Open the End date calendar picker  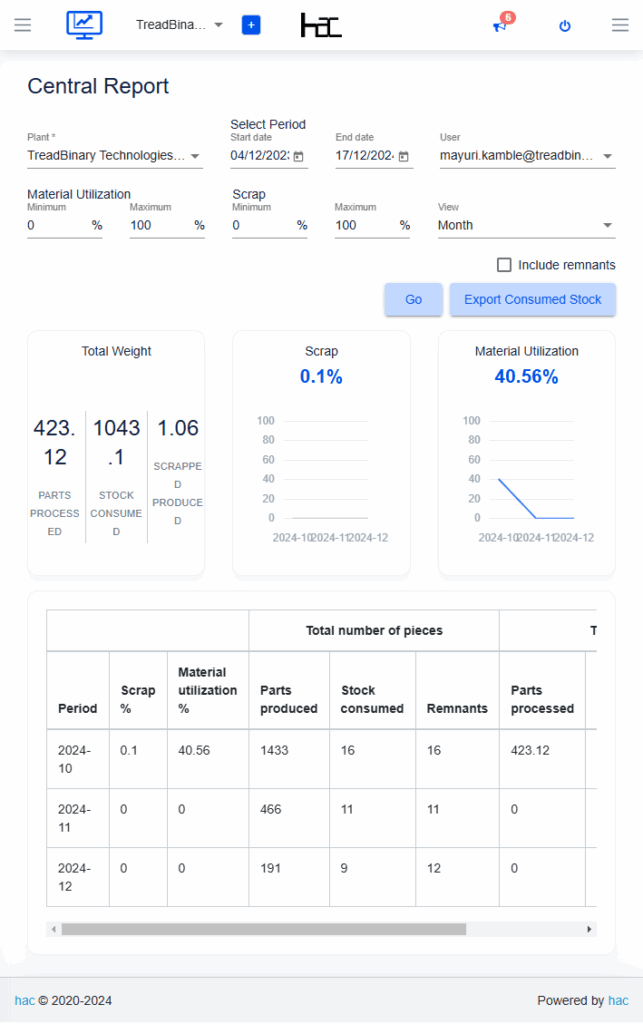pos(403,157)
